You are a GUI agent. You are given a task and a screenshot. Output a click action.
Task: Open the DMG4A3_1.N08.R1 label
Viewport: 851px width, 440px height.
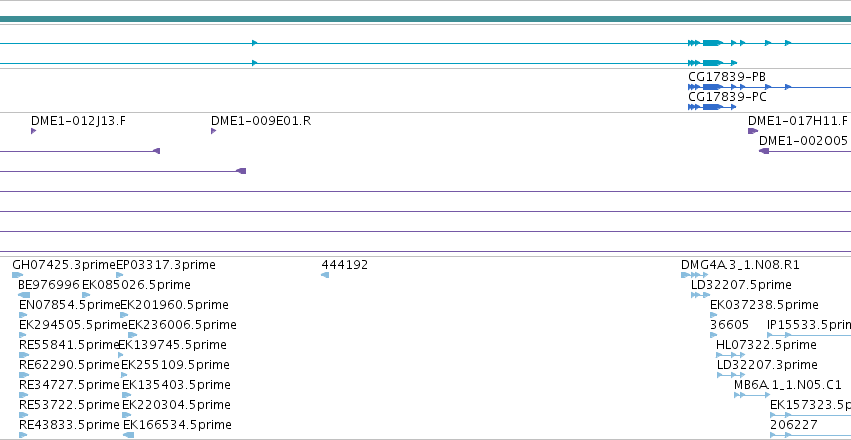(x=740, y=265)
